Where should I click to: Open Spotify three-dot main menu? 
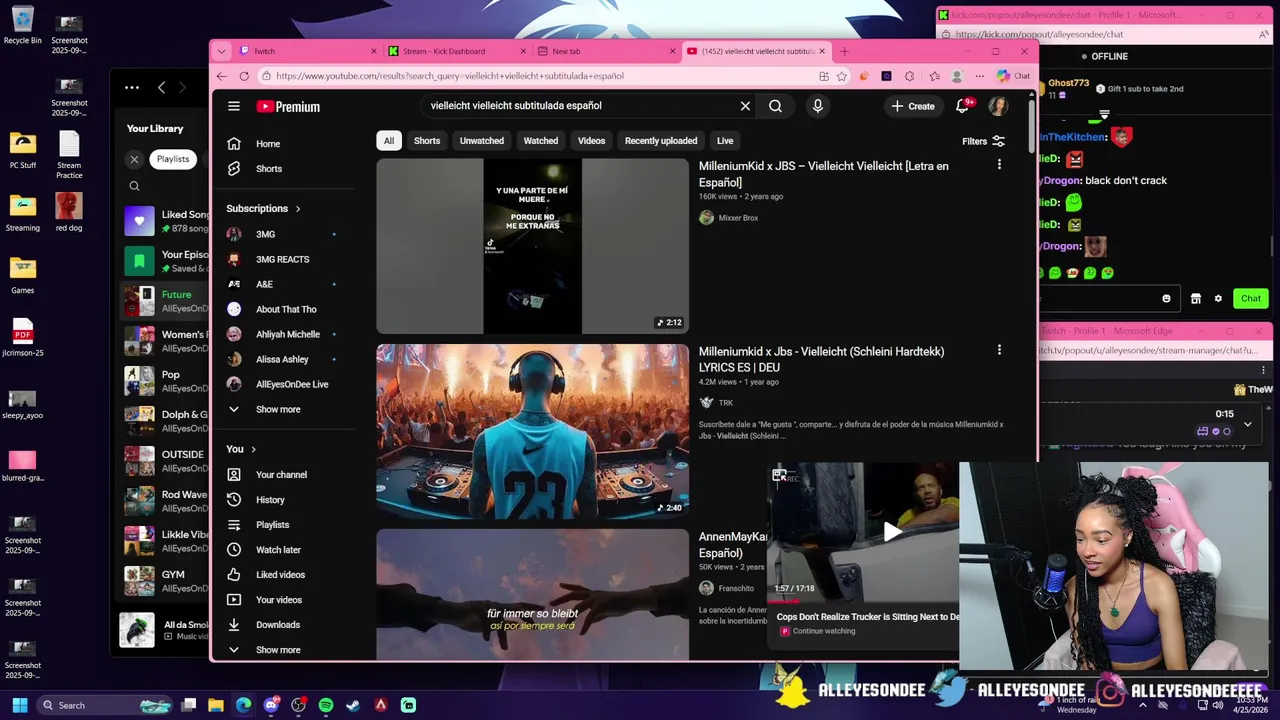pos(132,88)
